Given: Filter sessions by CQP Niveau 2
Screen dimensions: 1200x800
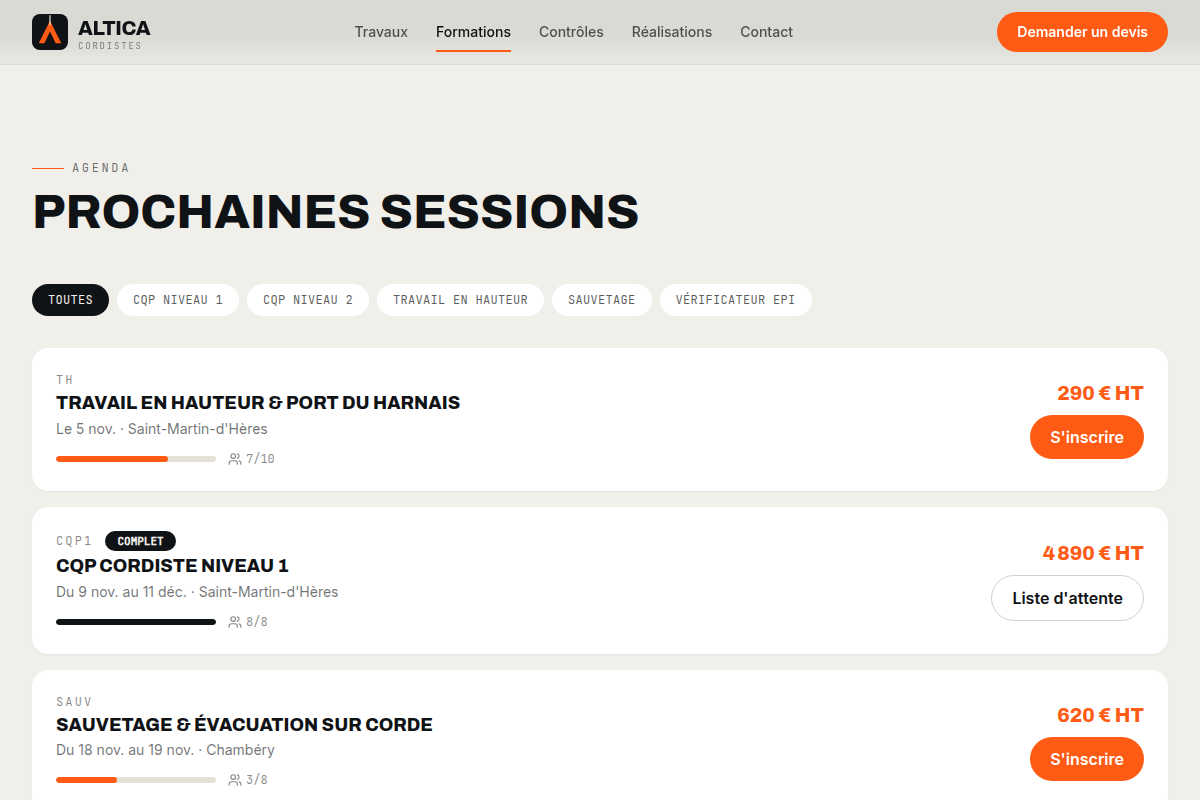Looking at the screenshot, I should tap(308, 300).
